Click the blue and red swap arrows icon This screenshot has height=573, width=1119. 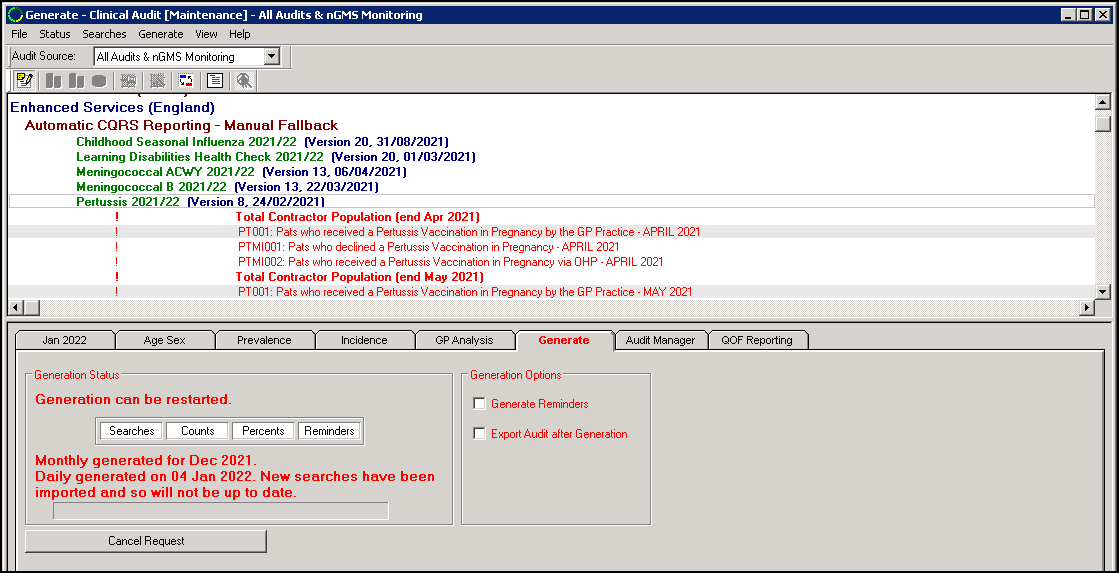pyautogui.click(x=186, y=81)
